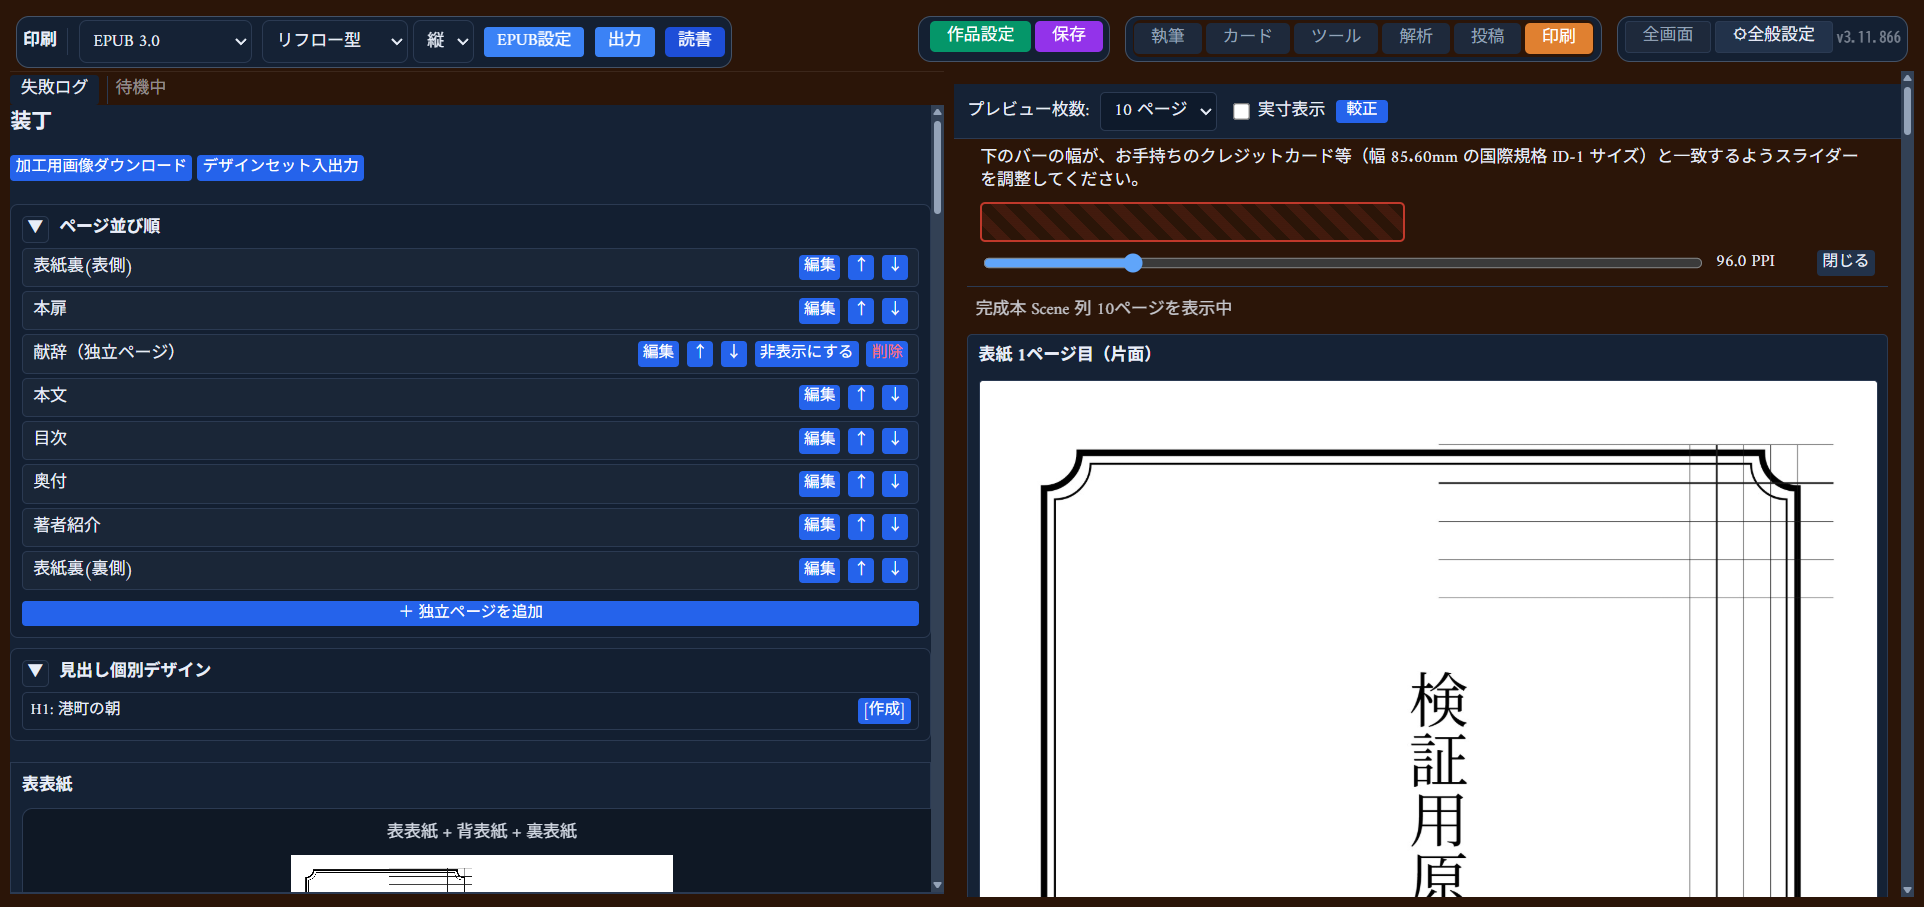Viewport: 1924px width, 907px height.
Task: Click デザインセット入出力 button
Action: 281,167
